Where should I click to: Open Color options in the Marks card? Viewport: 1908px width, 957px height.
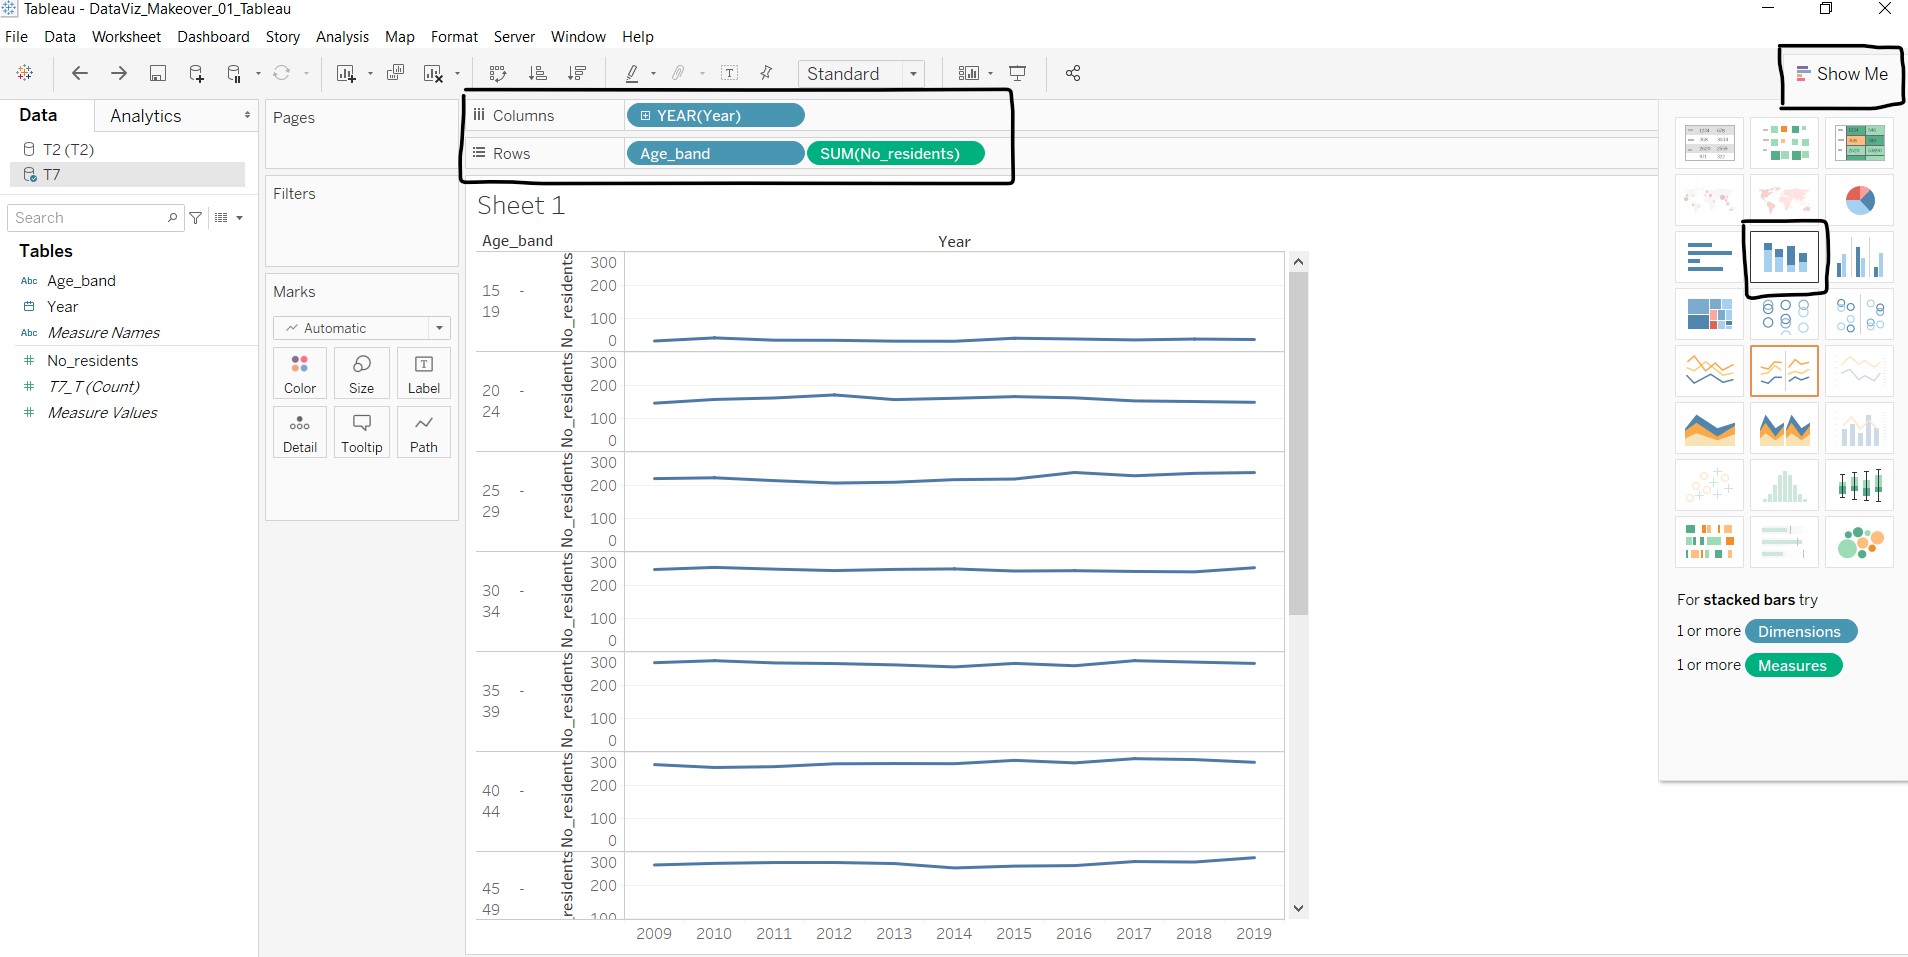coord(299,373)
